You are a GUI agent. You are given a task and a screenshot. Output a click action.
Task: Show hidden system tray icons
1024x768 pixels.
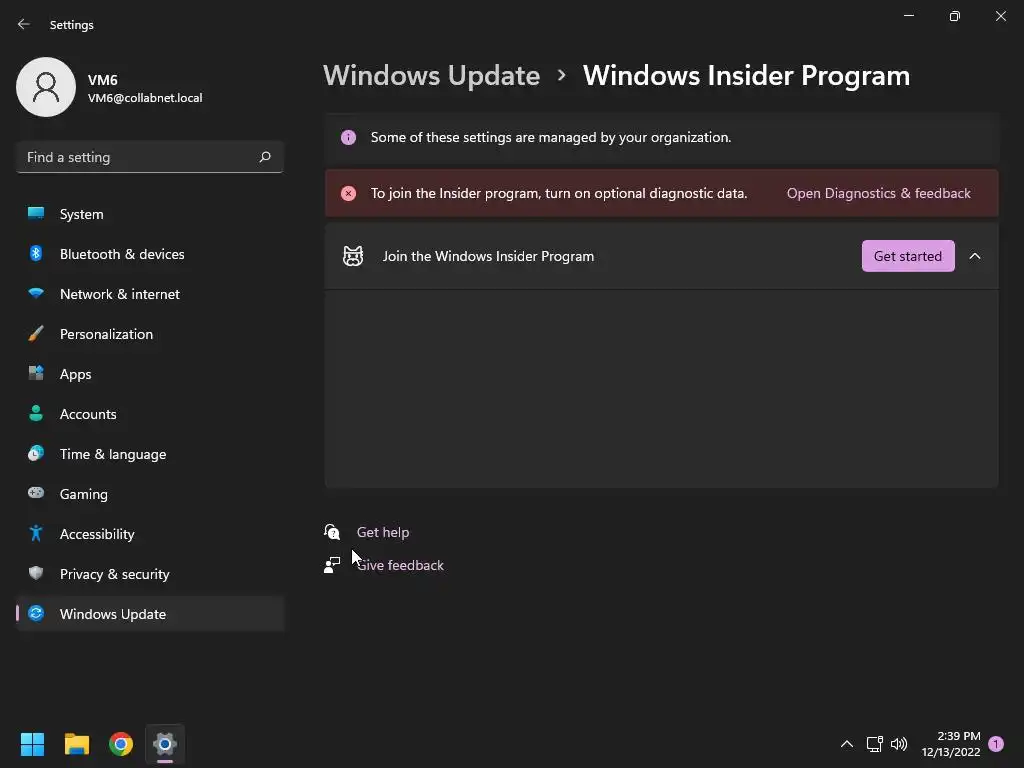point(846,744)
